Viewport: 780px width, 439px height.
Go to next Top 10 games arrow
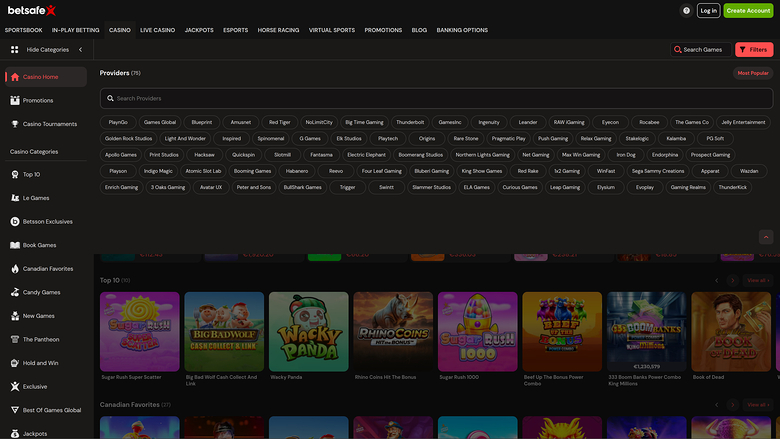[732, 280]
